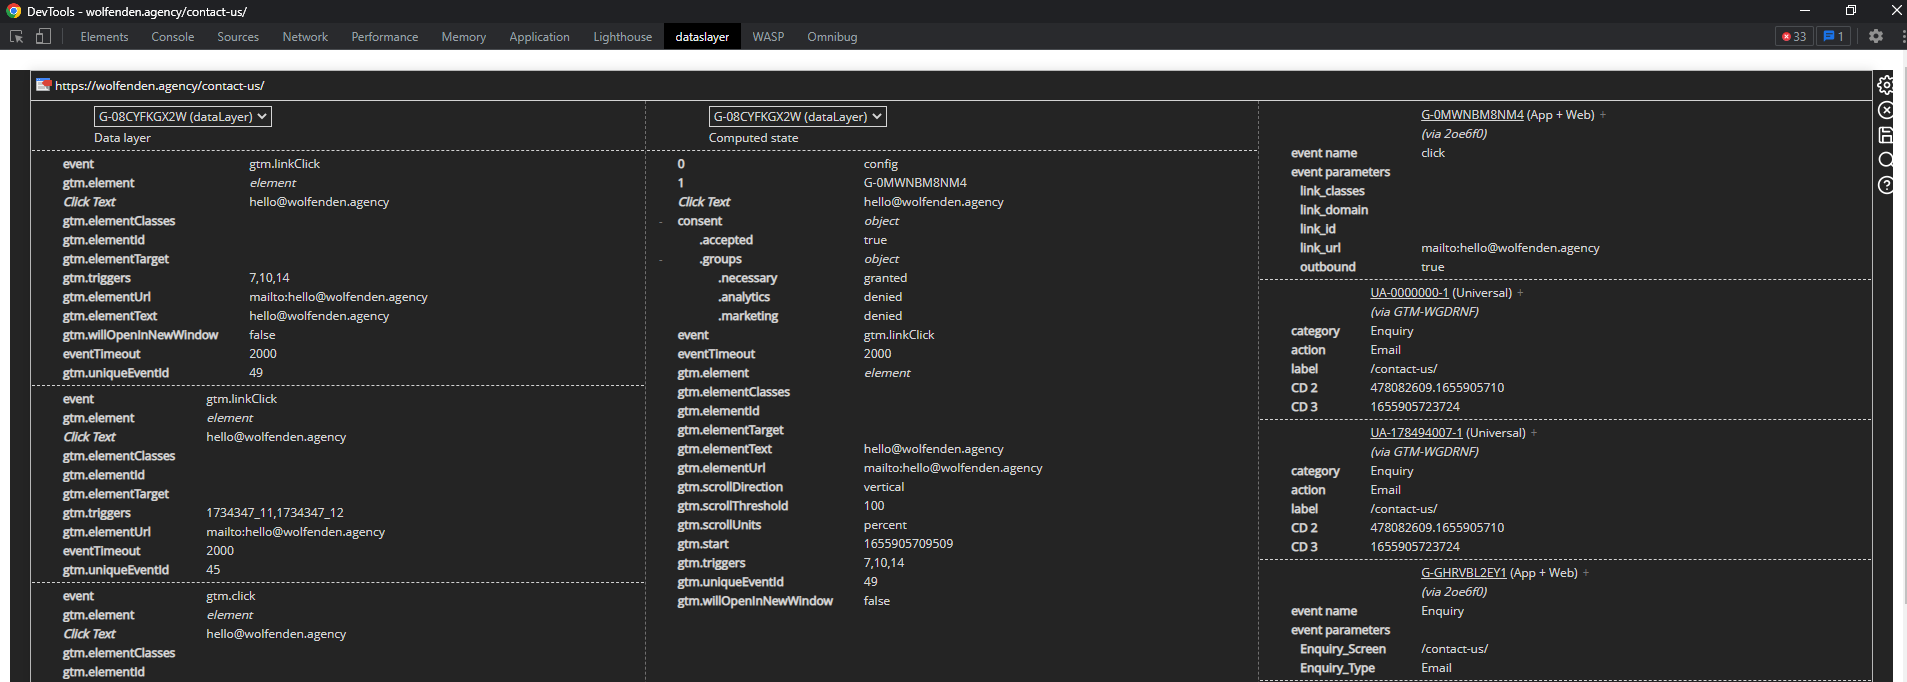Click the .necessary granted value

[886, 278]
